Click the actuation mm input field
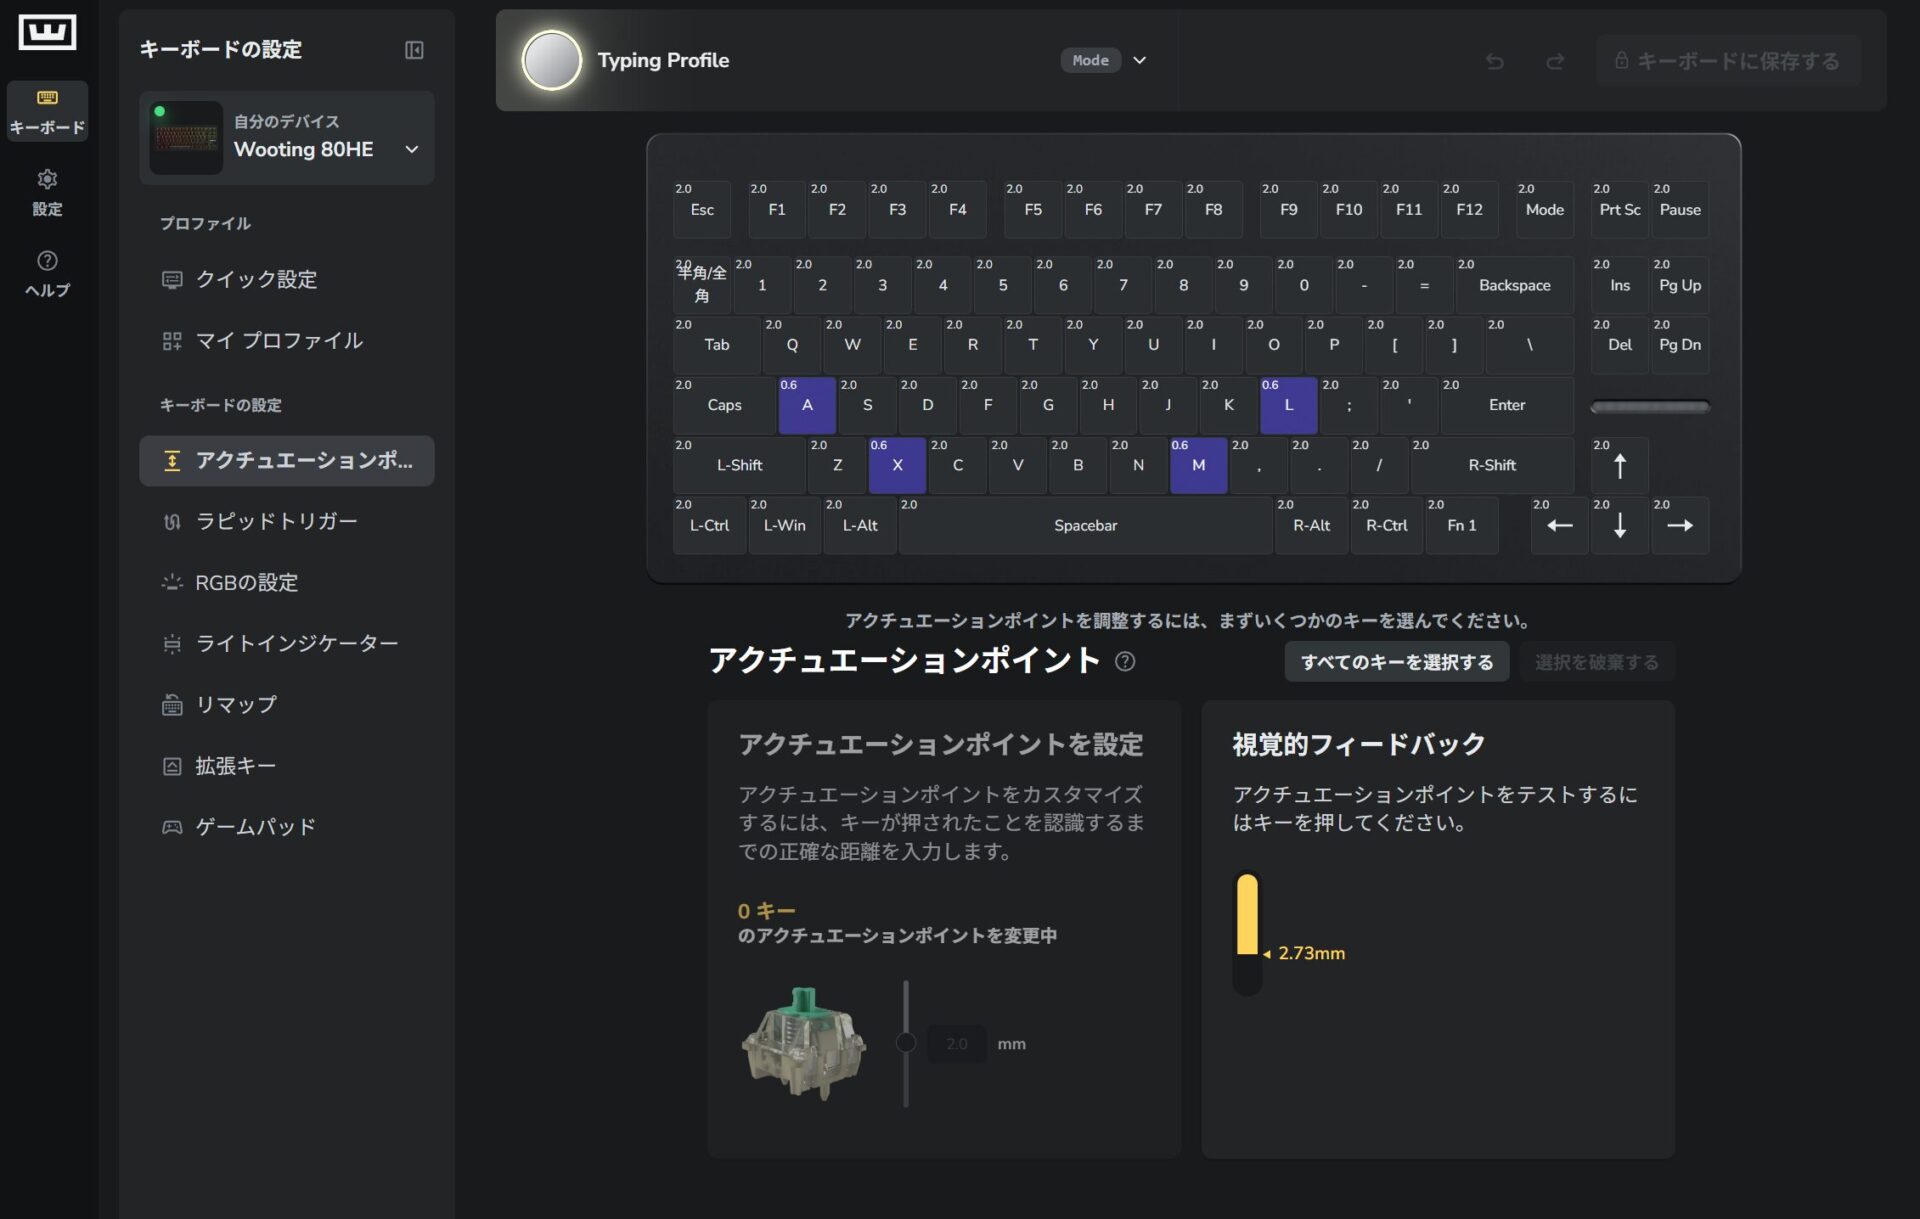The image size is (1920, 1219). (x=957, y=1044)
